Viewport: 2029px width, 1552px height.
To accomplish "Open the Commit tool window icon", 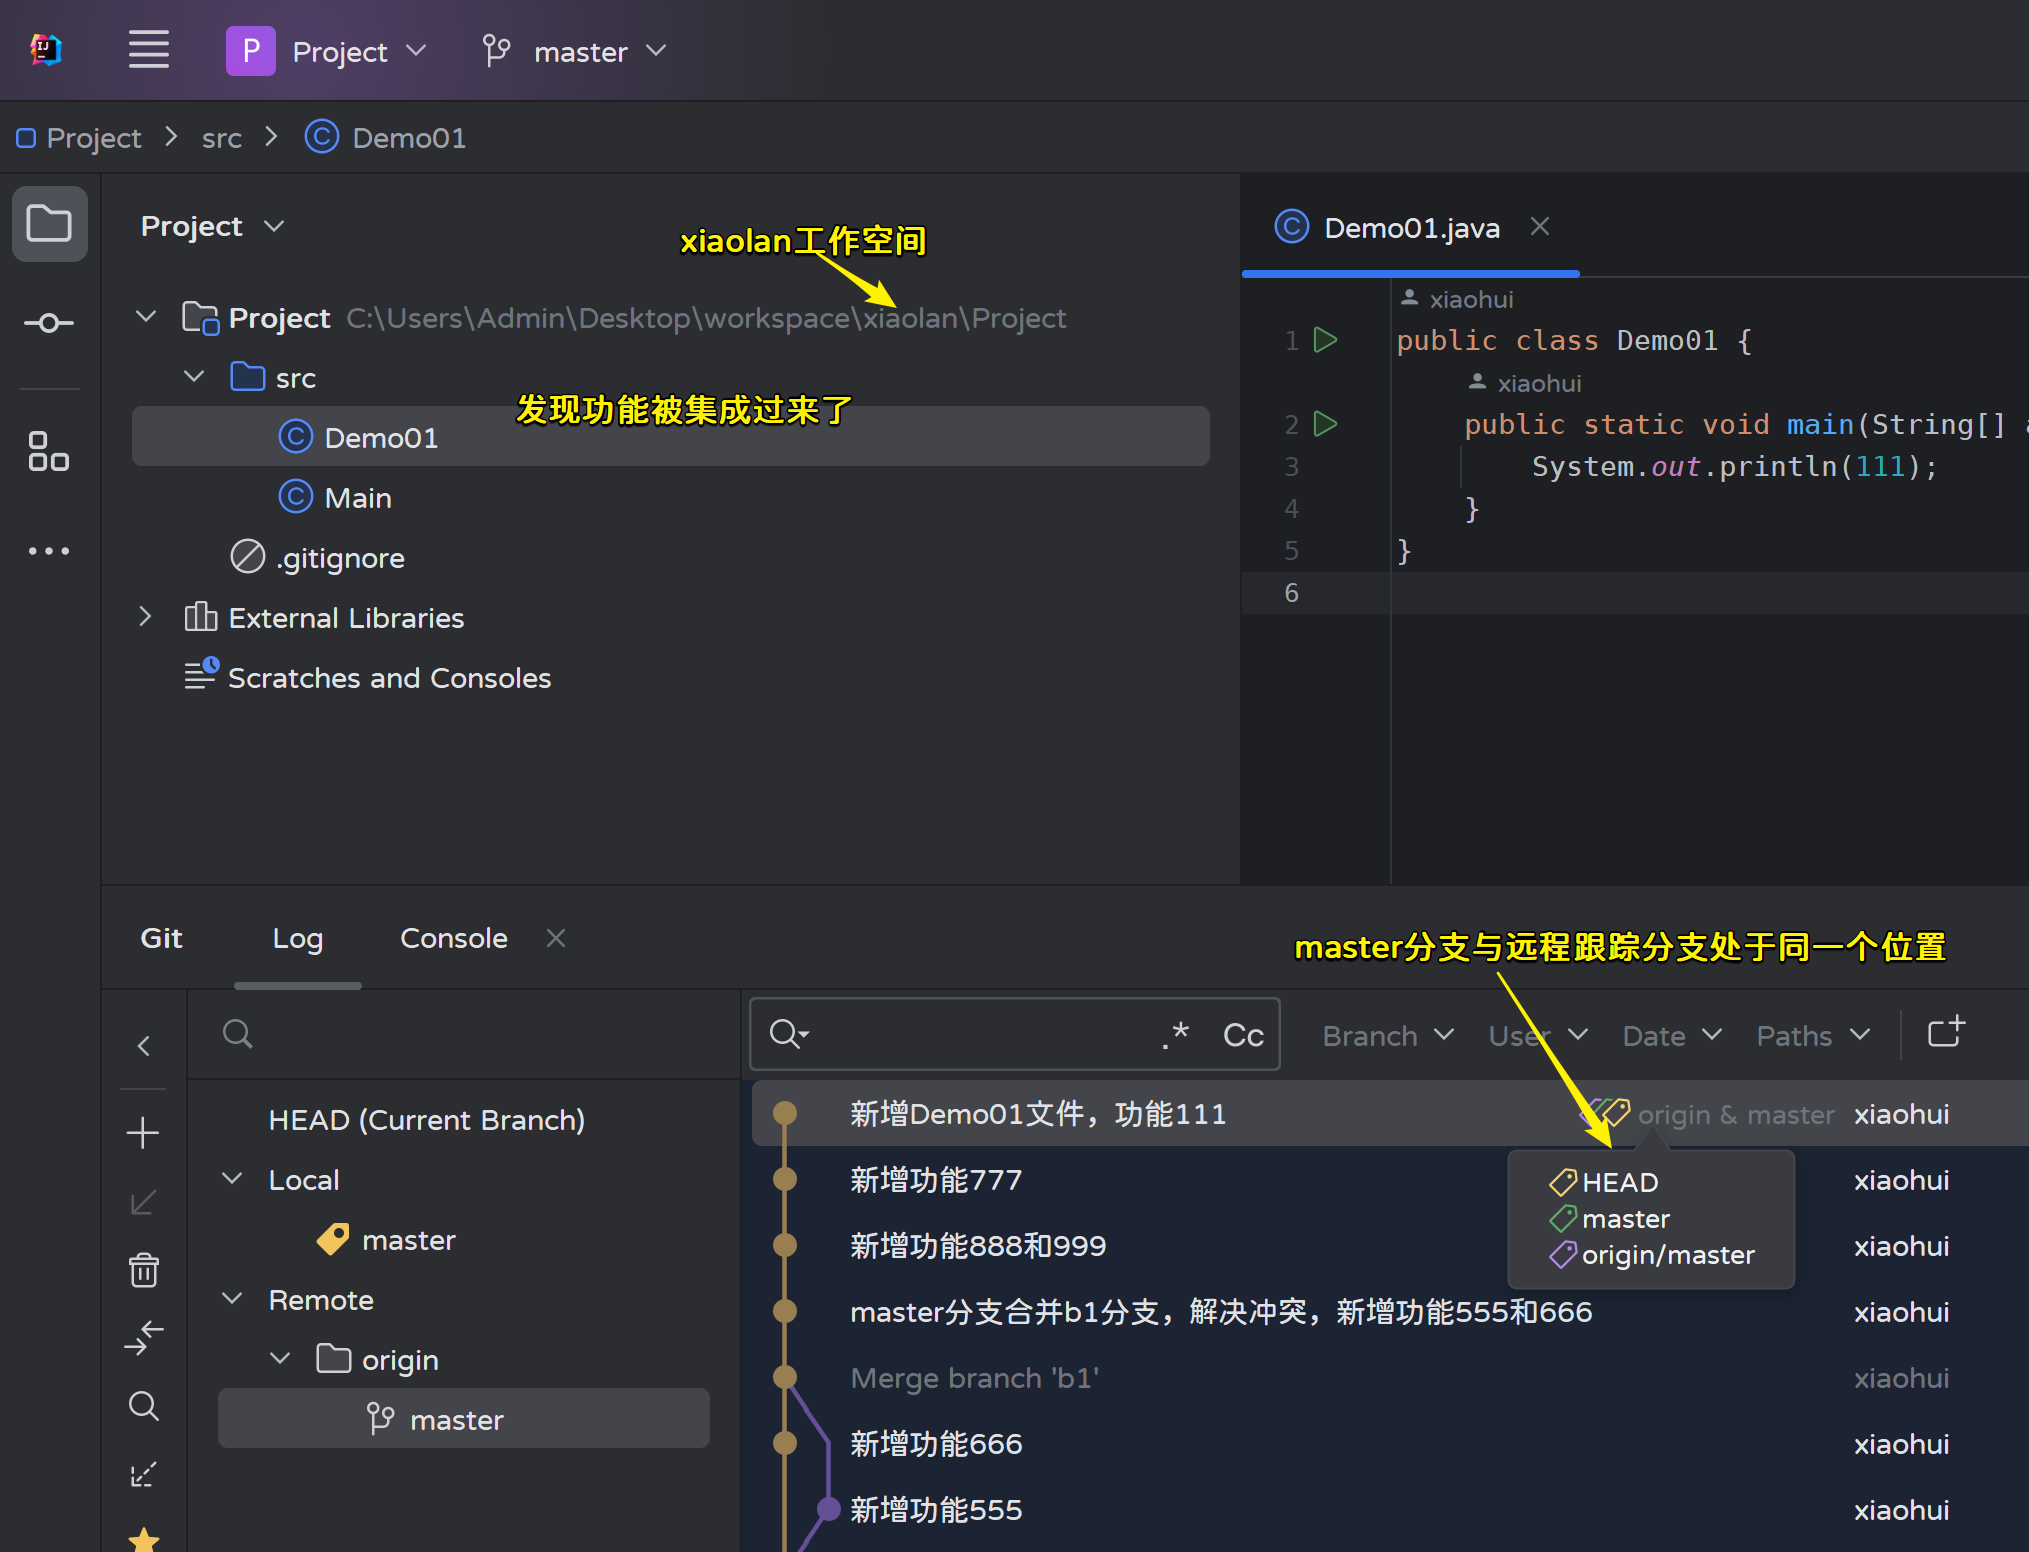I will pyautogui.click(x=49, y=323).
